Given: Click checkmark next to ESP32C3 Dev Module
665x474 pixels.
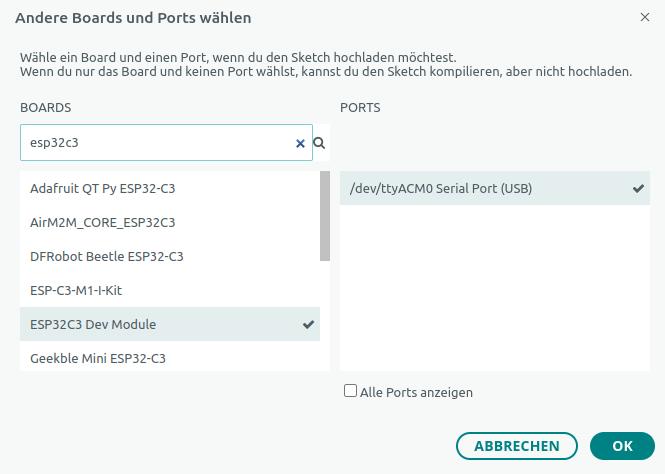Looking at the screenshot, I should (x=308, y=325).
